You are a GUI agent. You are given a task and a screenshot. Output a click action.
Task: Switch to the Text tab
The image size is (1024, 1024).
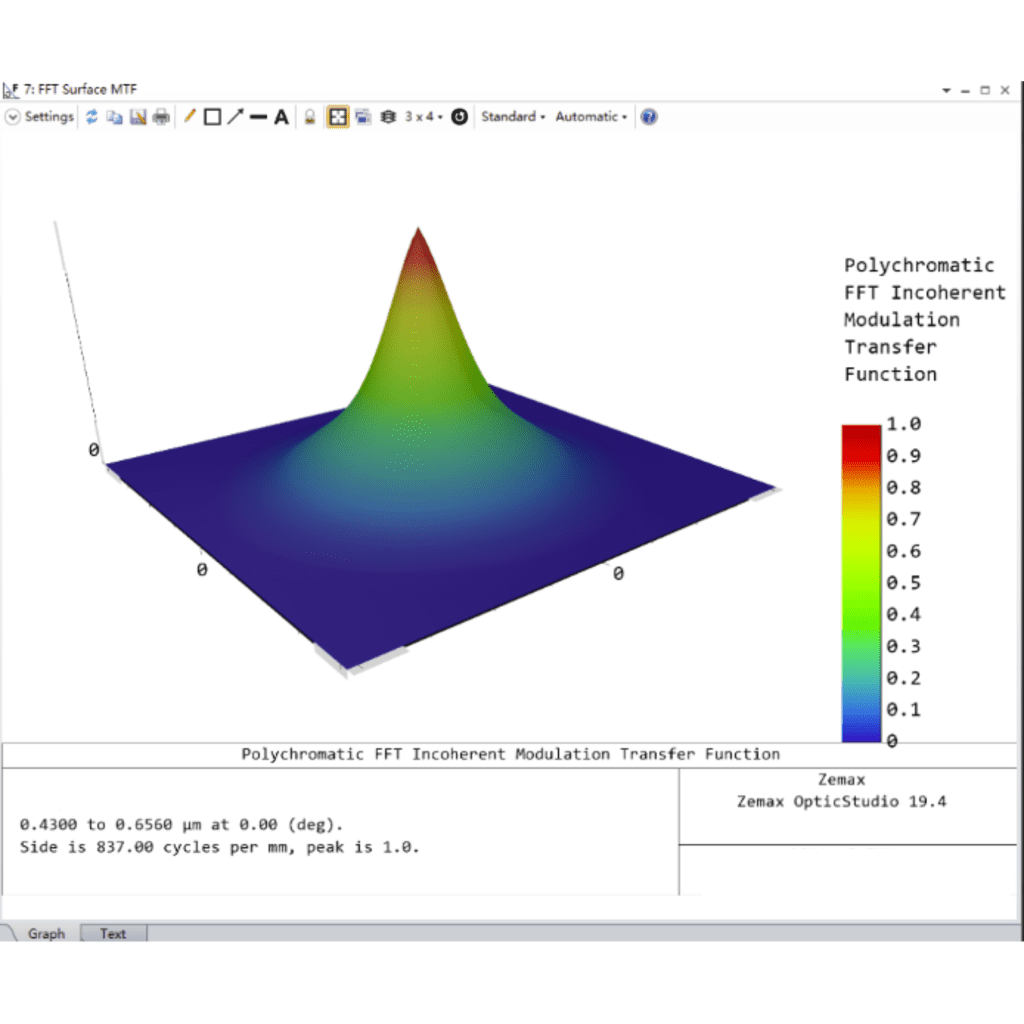[x=113, y=934]
